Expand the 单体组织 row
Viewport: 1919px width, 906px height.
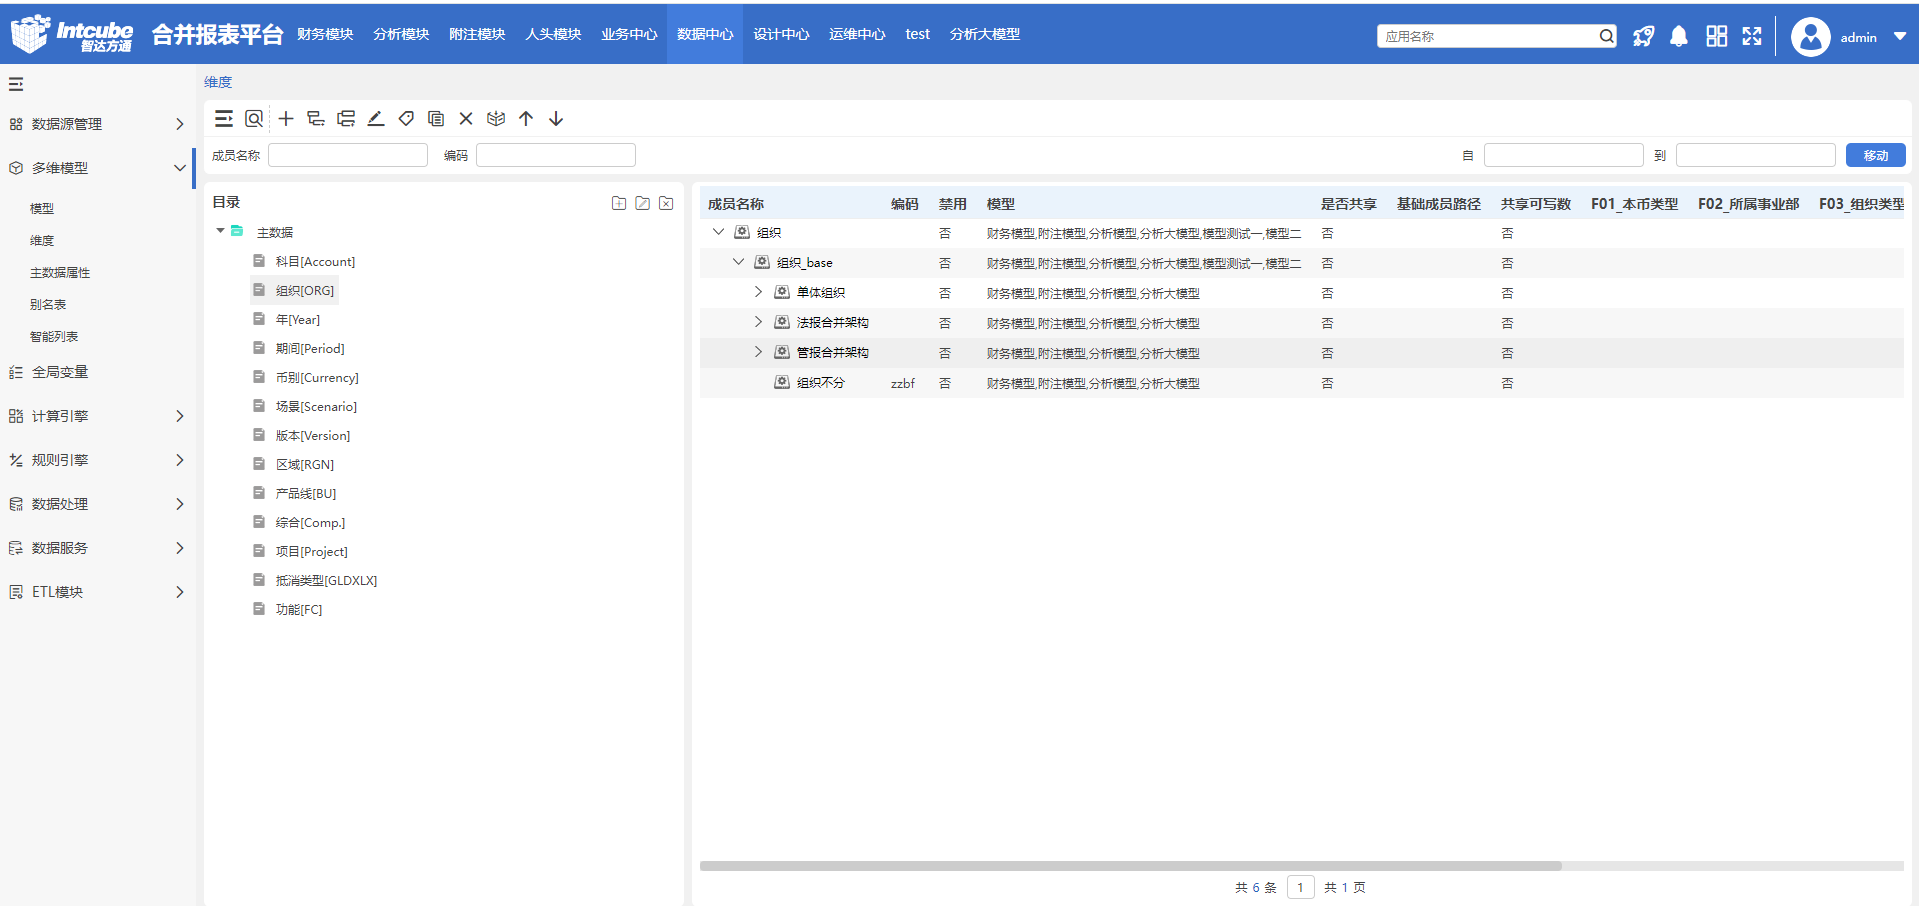[758, 292]
